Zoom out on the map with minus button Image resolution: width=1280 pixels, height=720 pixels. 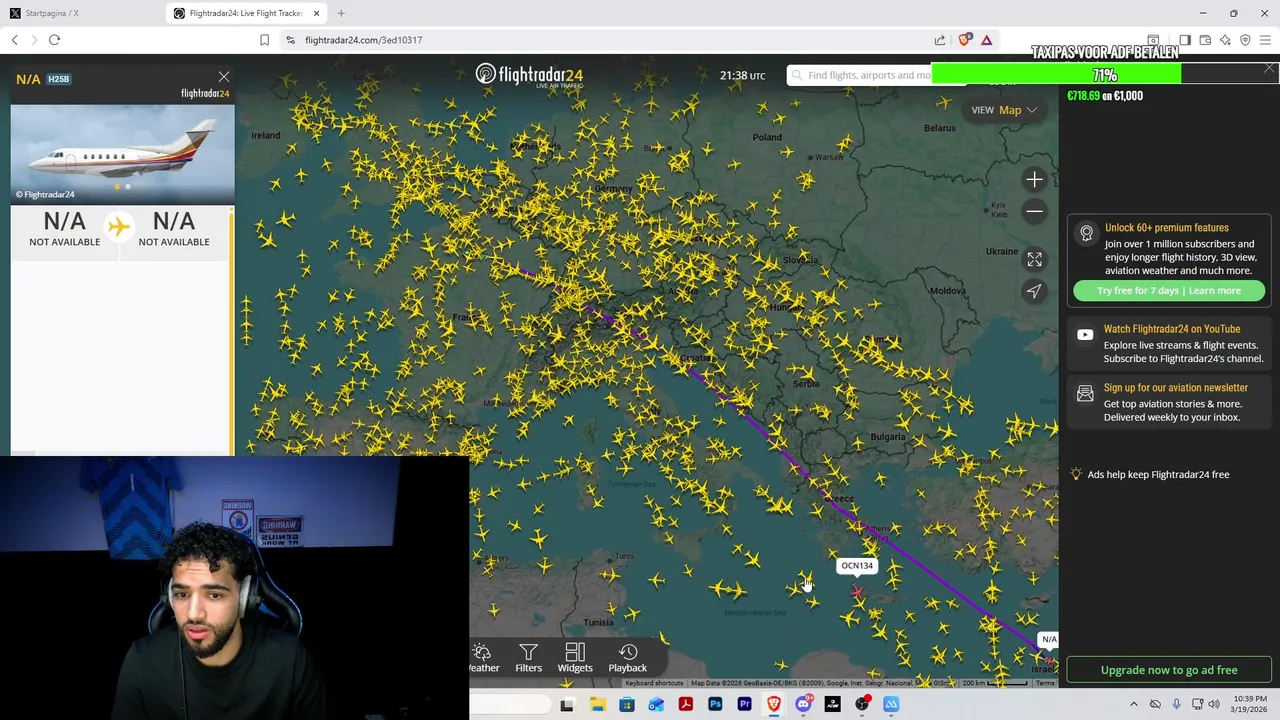(x=1035, y=211)
